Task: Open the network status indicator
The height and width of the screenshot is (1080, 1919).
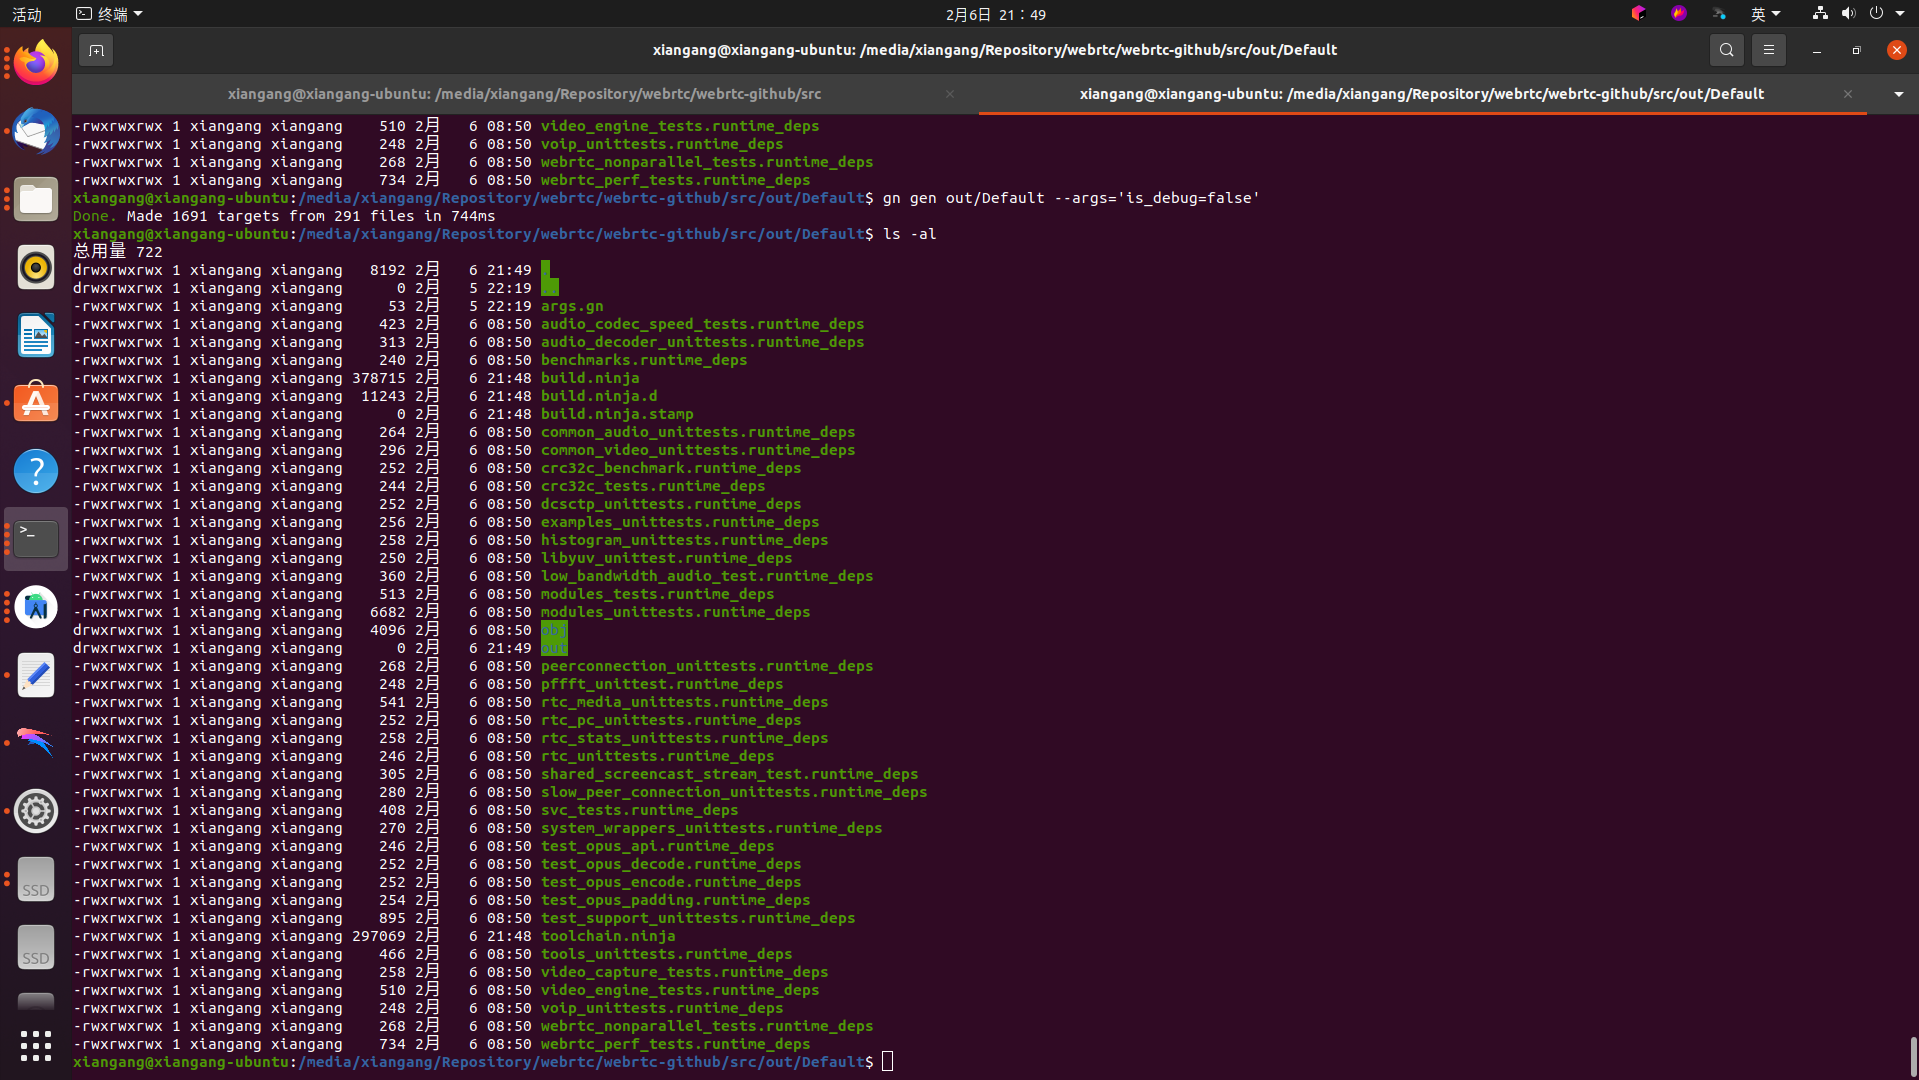Action: click(x=1820, y=14)
